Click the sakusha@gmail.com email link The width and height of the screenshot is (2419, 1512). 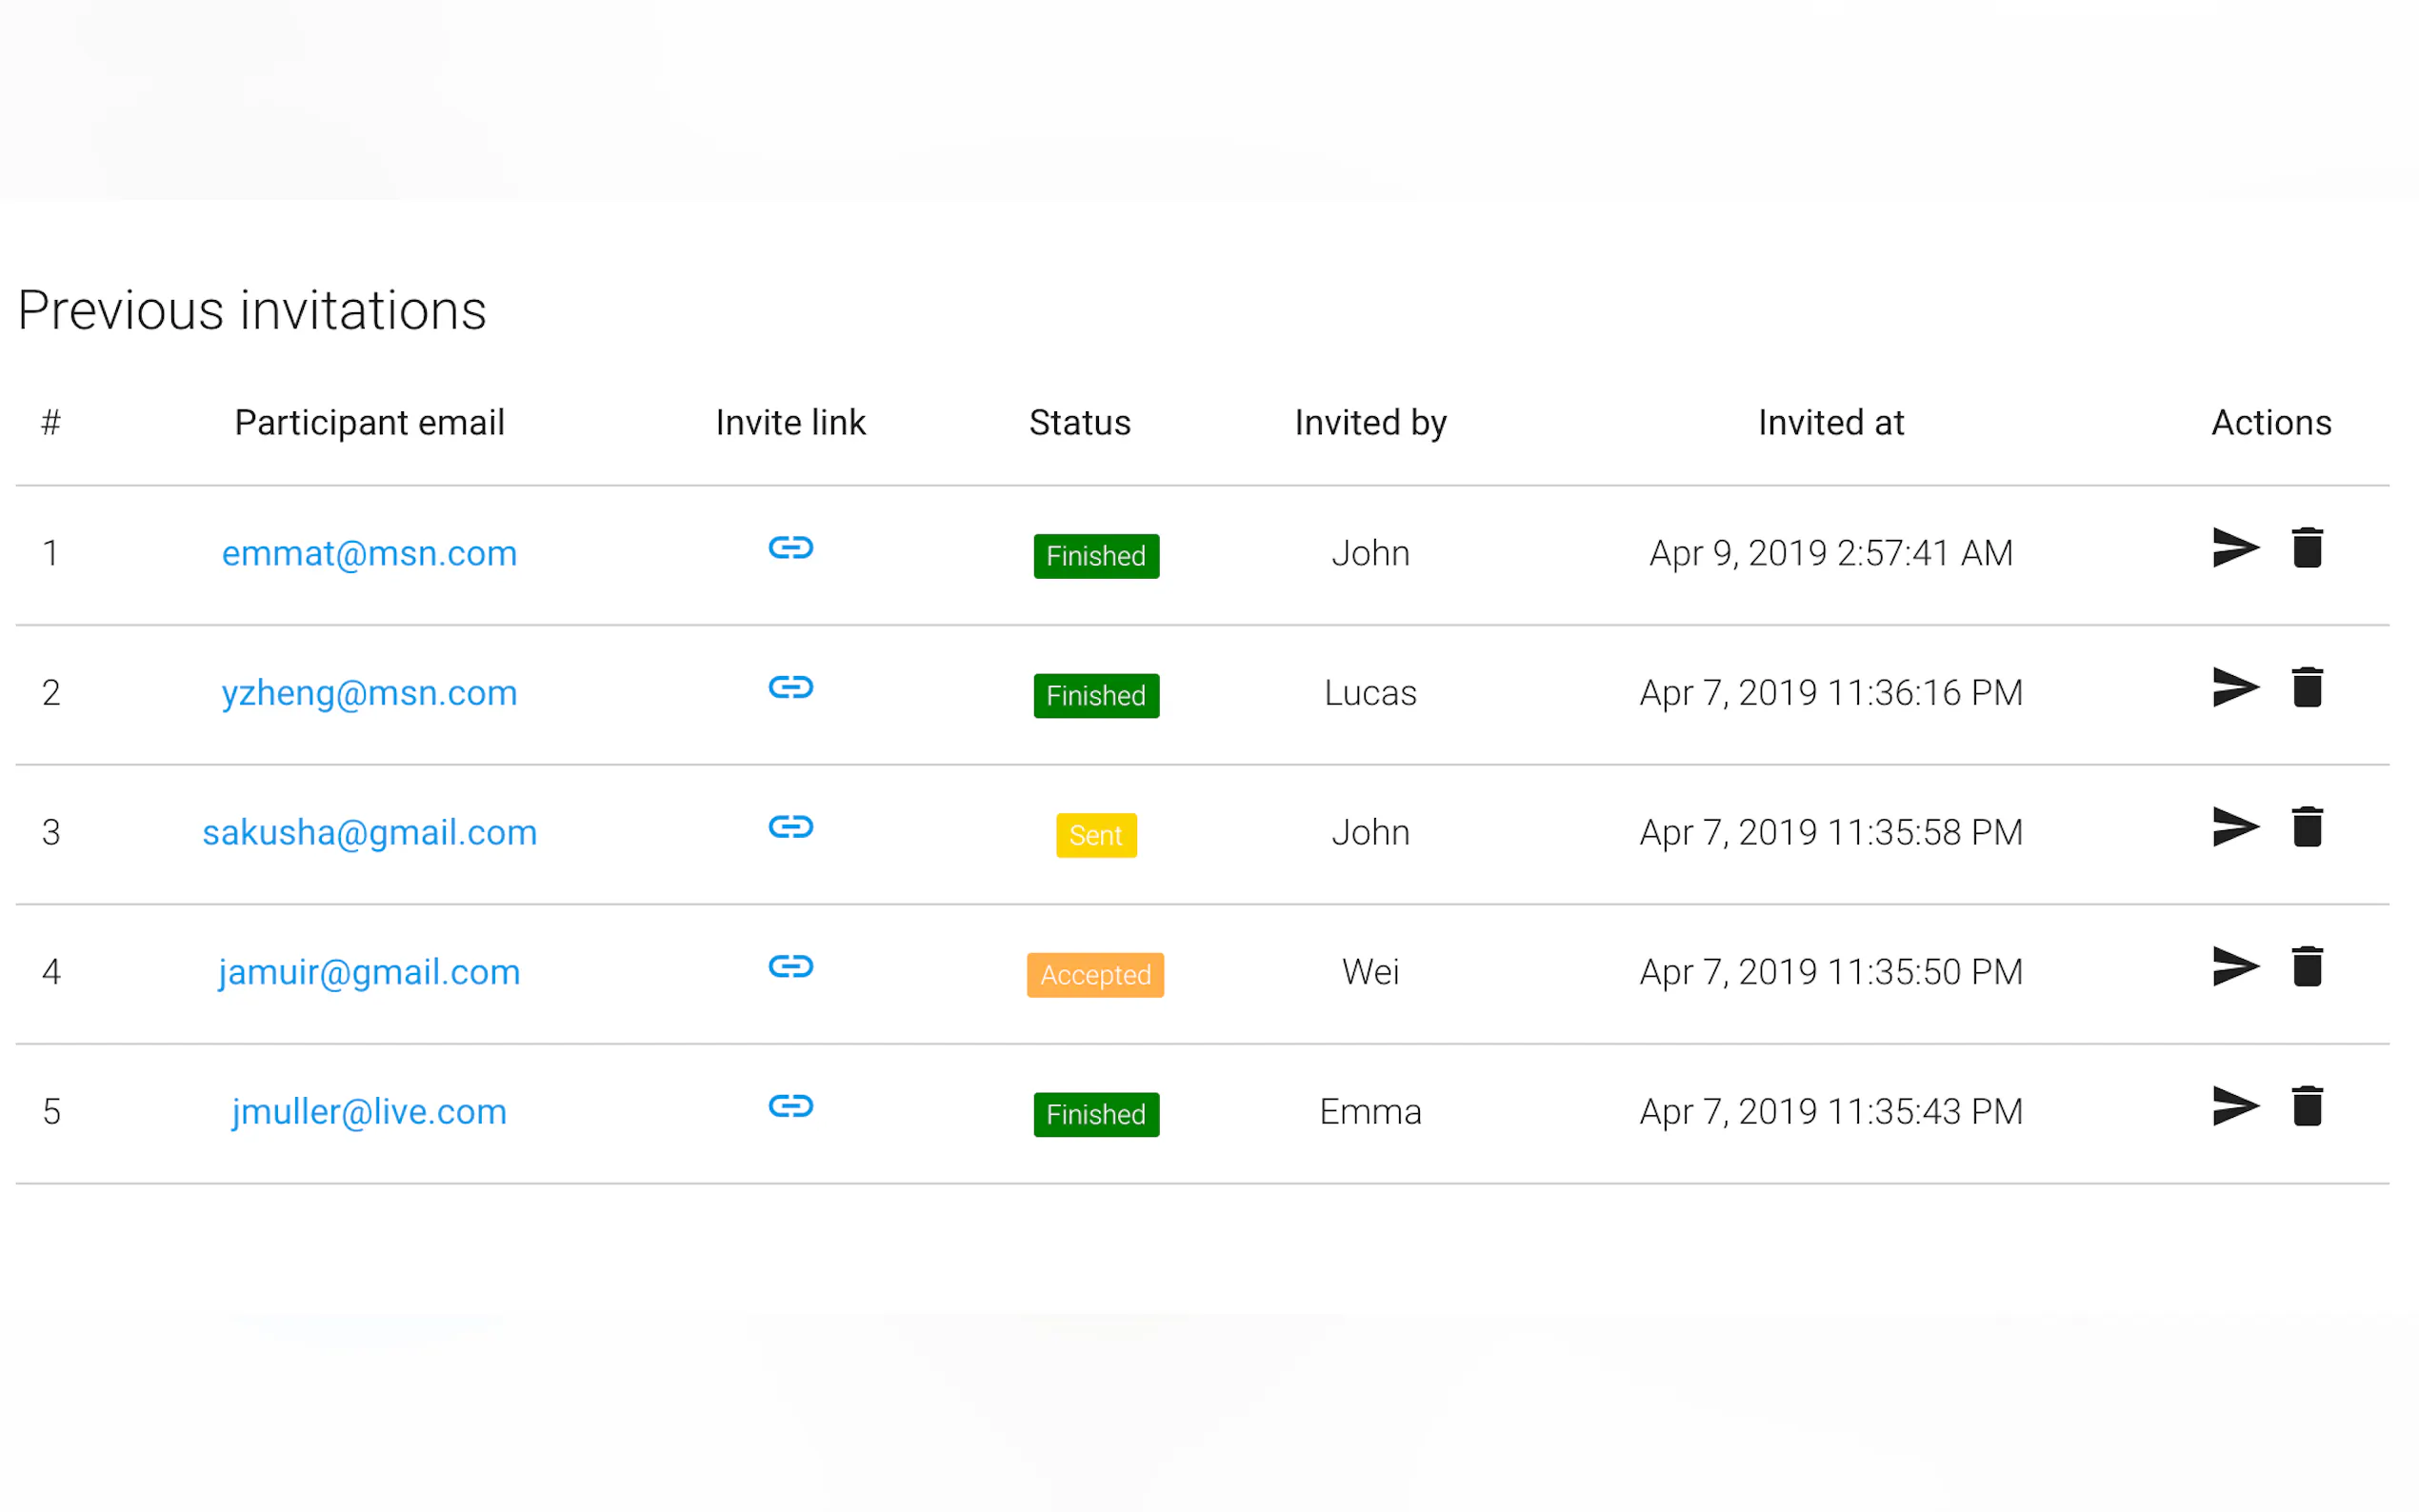click(369, 832)
